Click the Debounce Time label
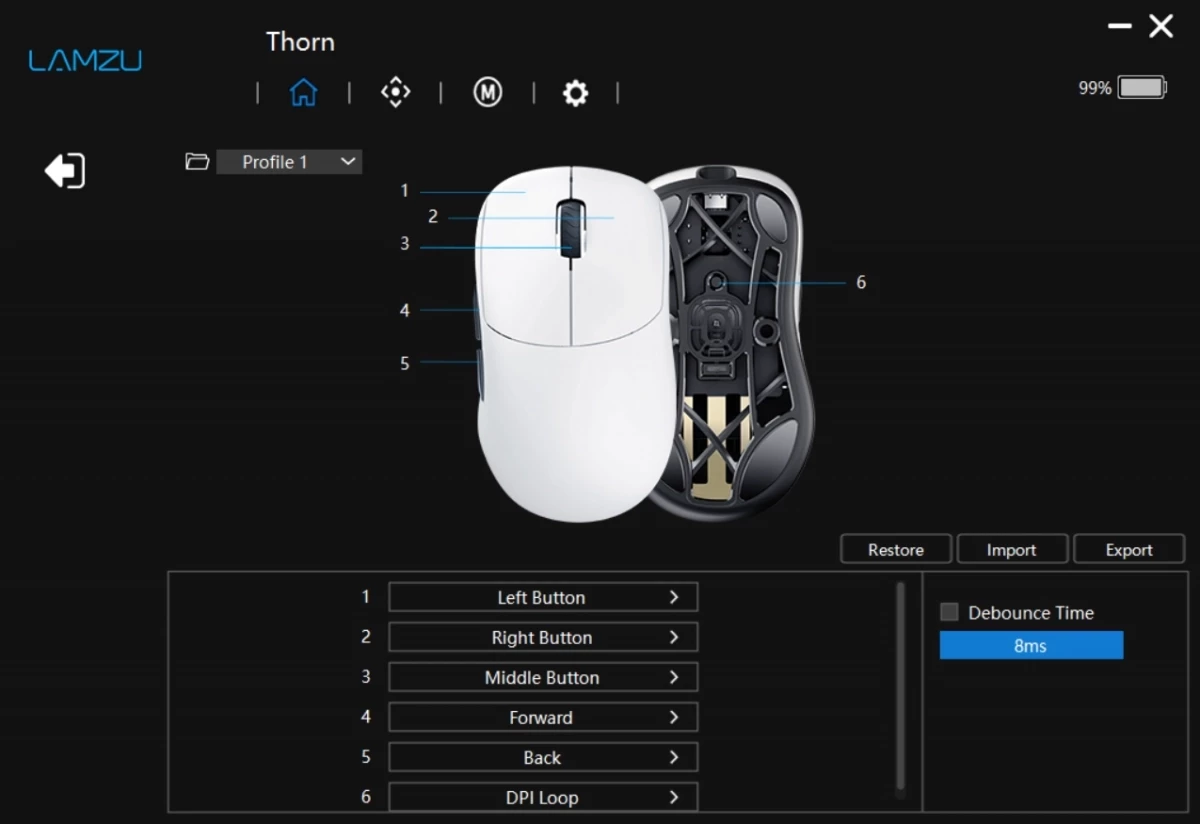The image size is (1200, 824). pyautogui.click(x=1031, y=612)
